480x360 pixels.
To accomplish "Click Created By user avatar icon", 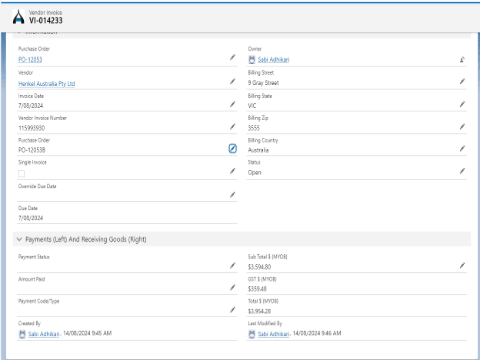I will click(22, 334).
